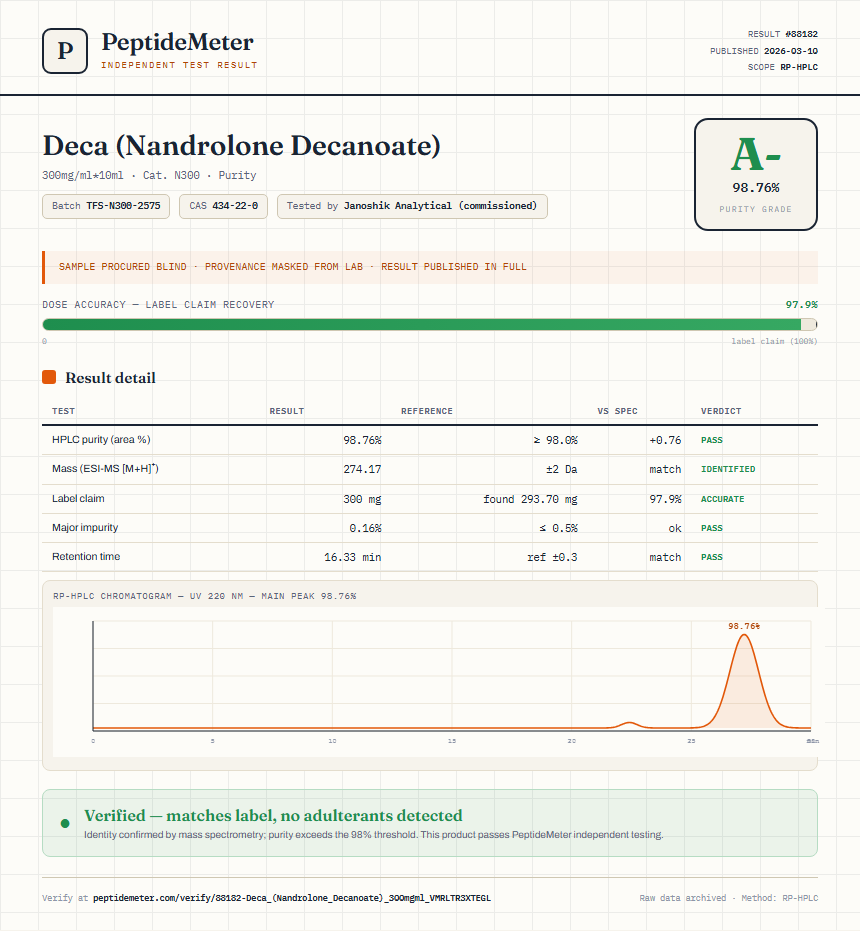Click the ref ±0.3 reference cell
860x931 pixels.
coord(552,557)
